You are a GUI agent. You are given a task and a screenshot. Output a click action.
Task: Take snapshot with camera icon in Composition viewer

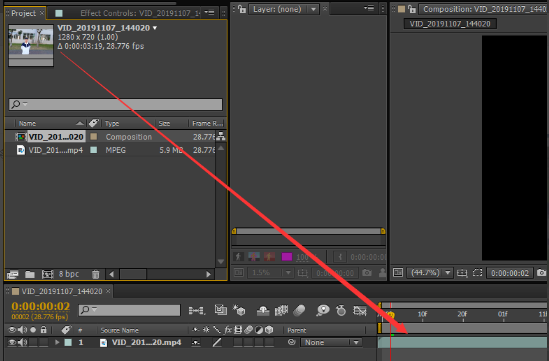pos(541,272)
